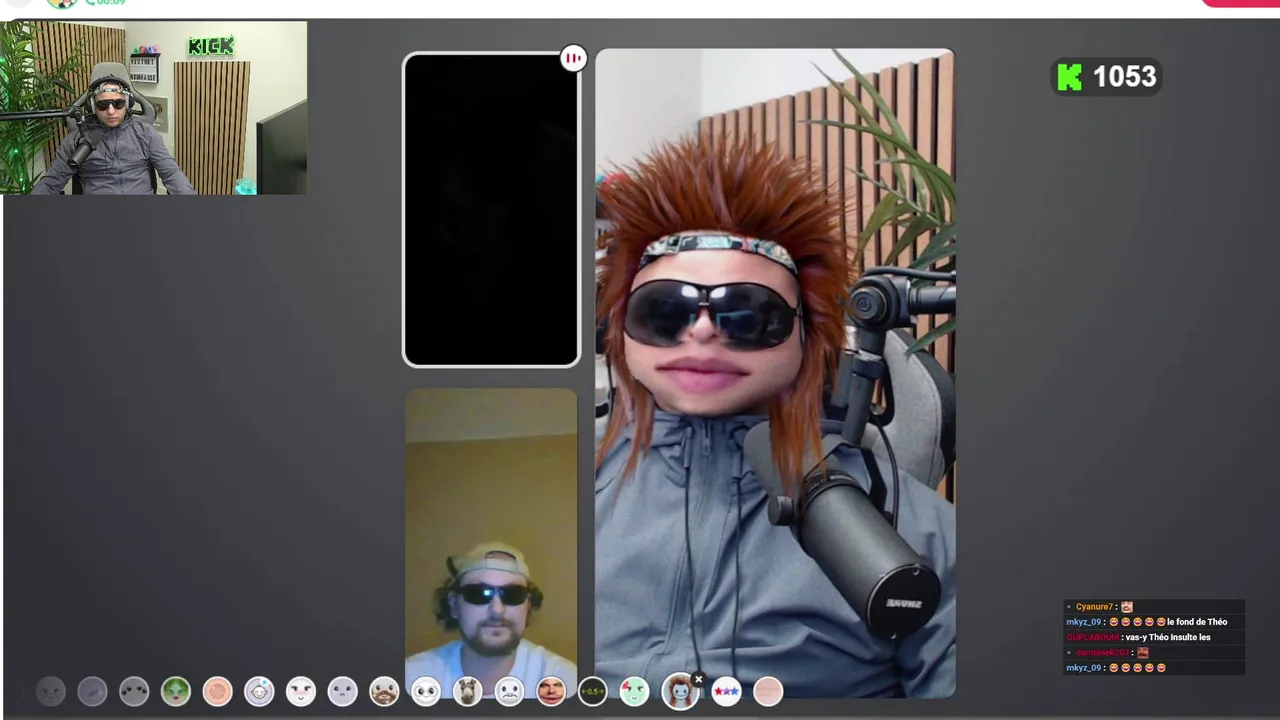Choose the leftmost dimmed sleepy face filter
1280x720 pixels.
[51, 691]
